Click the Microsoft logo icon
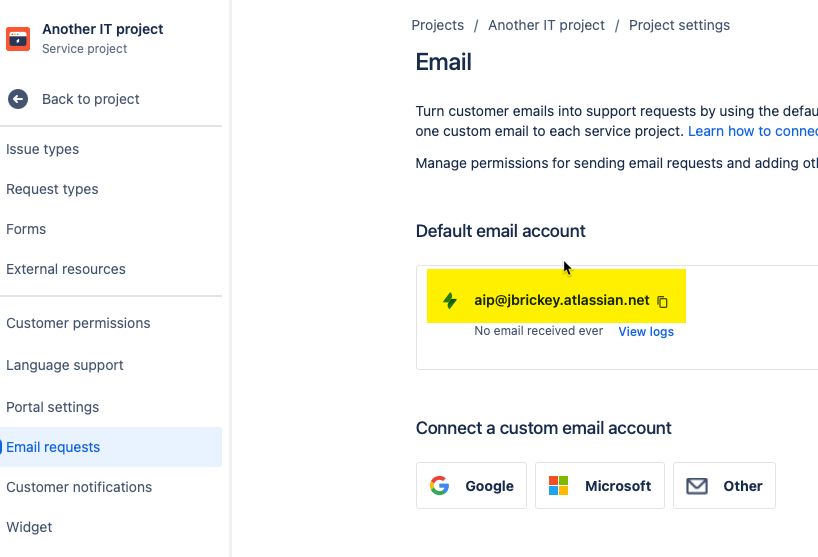Screen dimensions: 818x557 click(558, 486)
